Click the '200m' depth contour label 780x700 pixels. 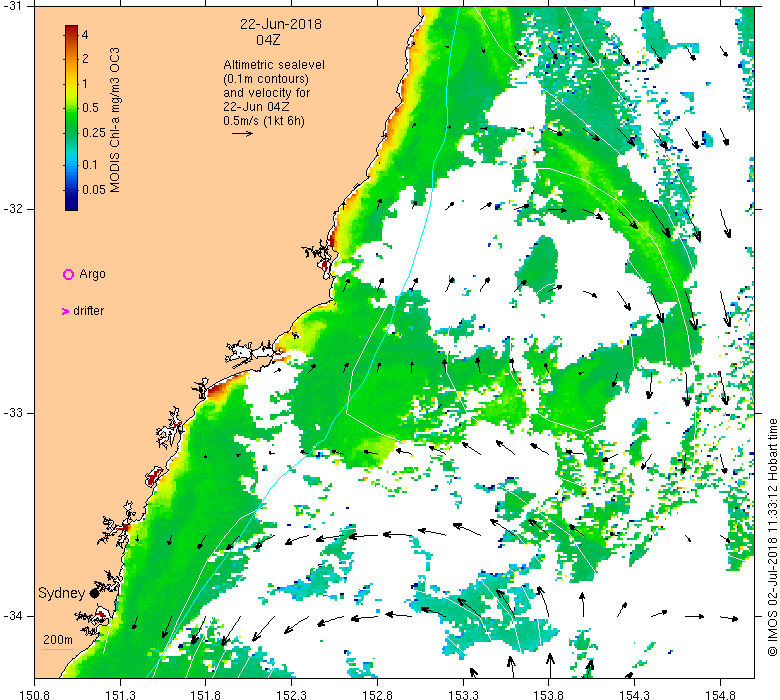pyautogui.click(x=58, y=640)
